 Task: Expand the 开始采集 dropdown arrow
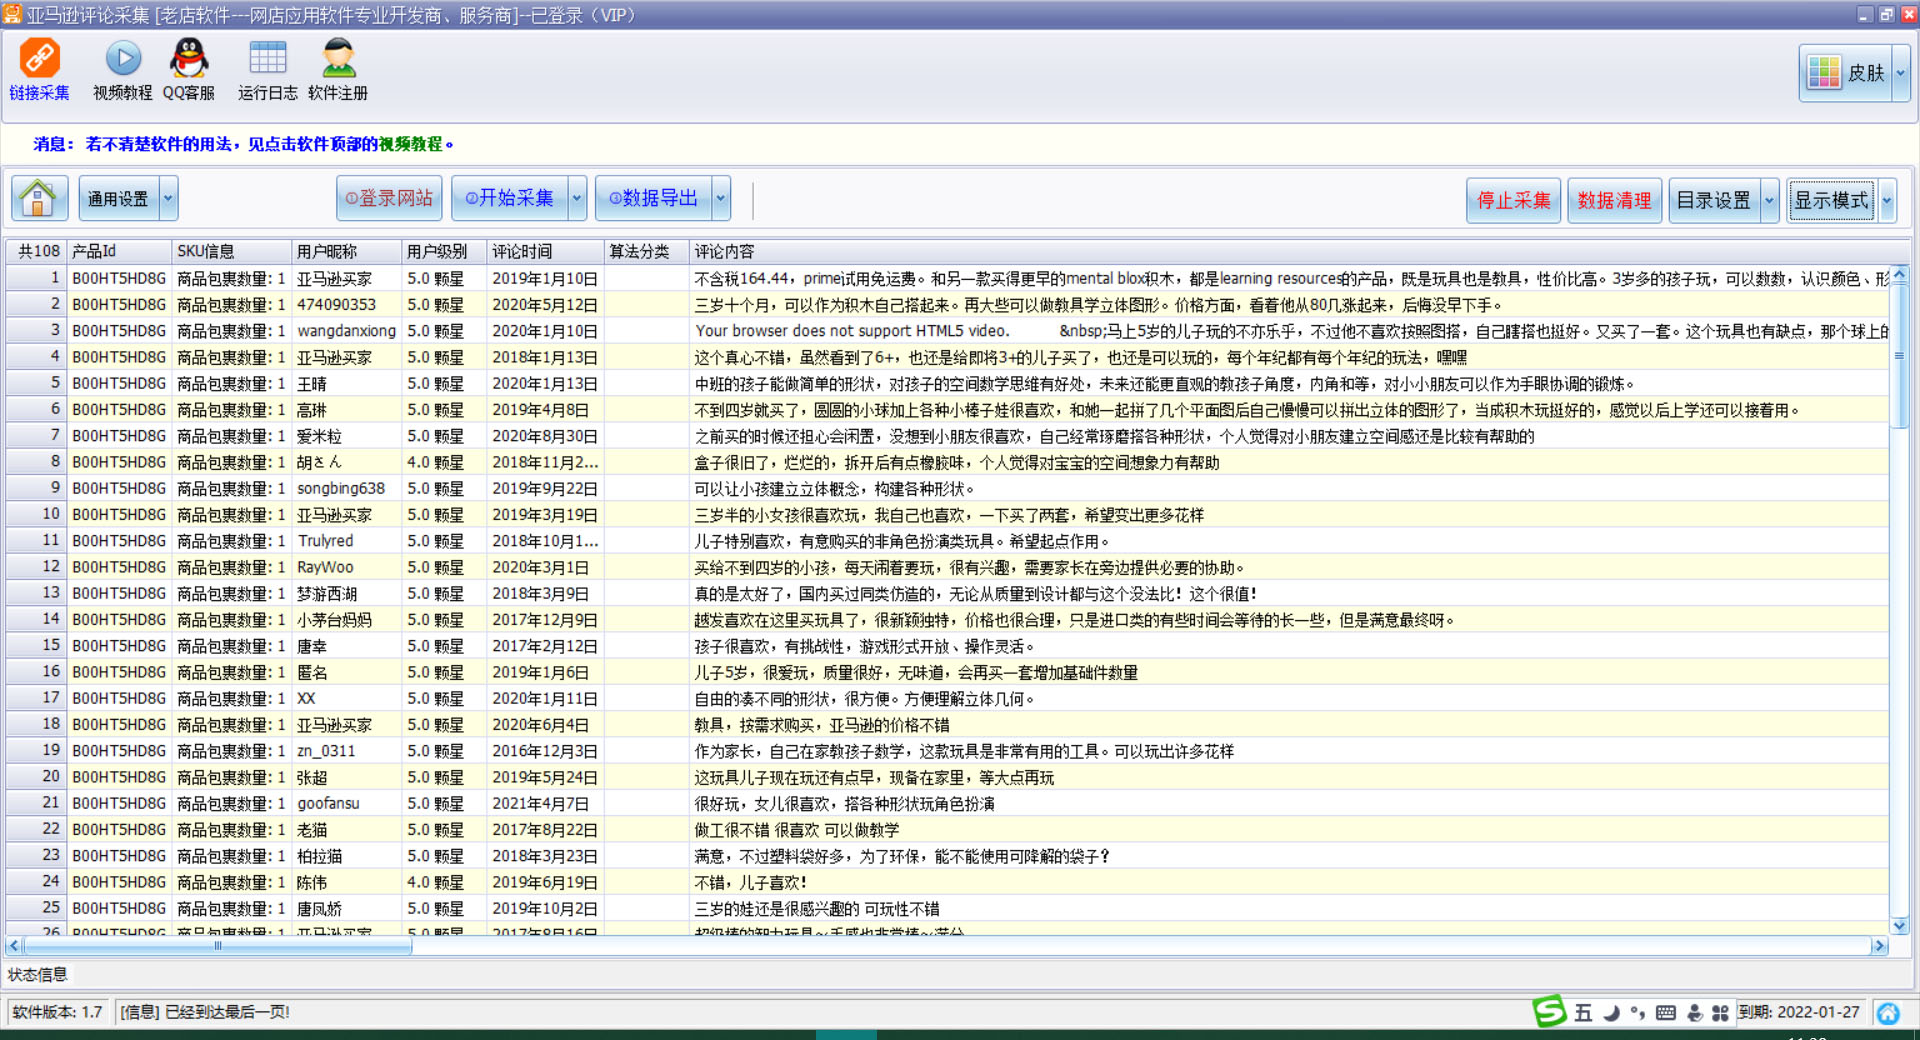pyautogui.click(x=576, y=198)
